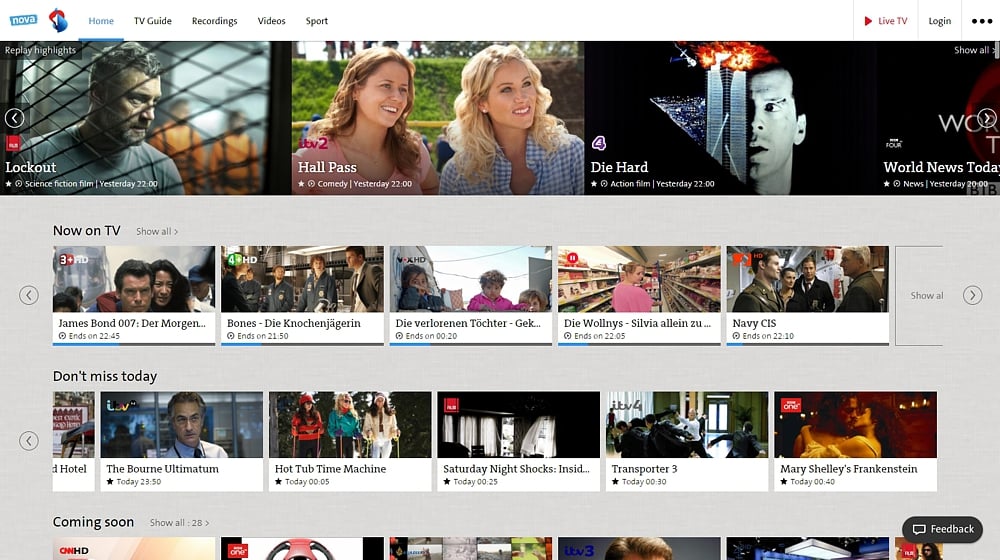Click the nova logo badge
The height and width of the screenshot is (560, 1000).
(23, 20)
